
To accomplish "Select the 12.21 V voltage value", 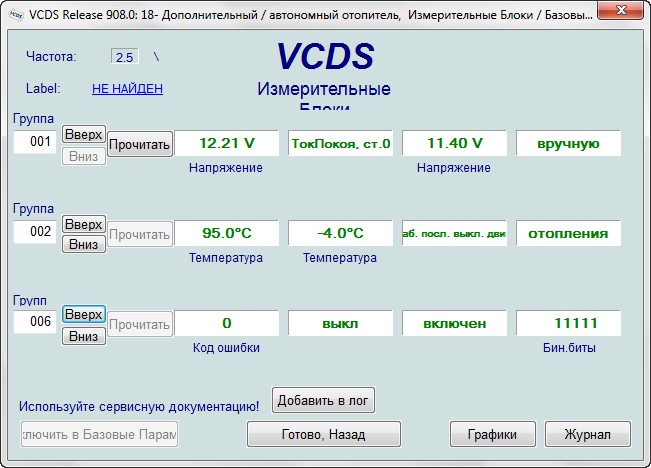I will coord(227,143).
